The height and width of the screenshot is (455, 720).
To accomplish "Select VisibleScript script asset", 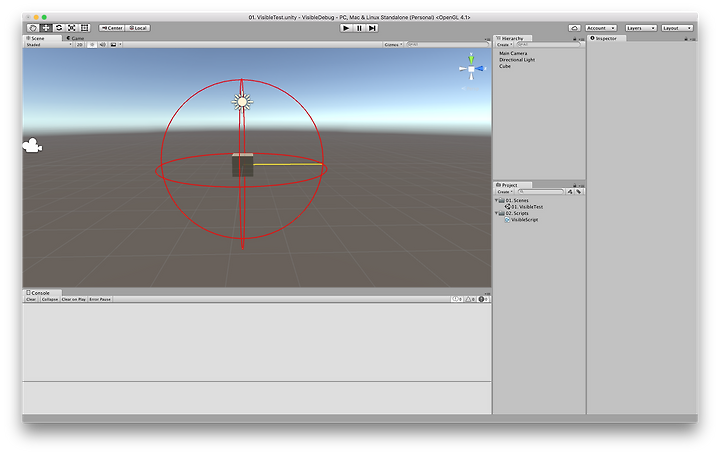I will (521, 220).
